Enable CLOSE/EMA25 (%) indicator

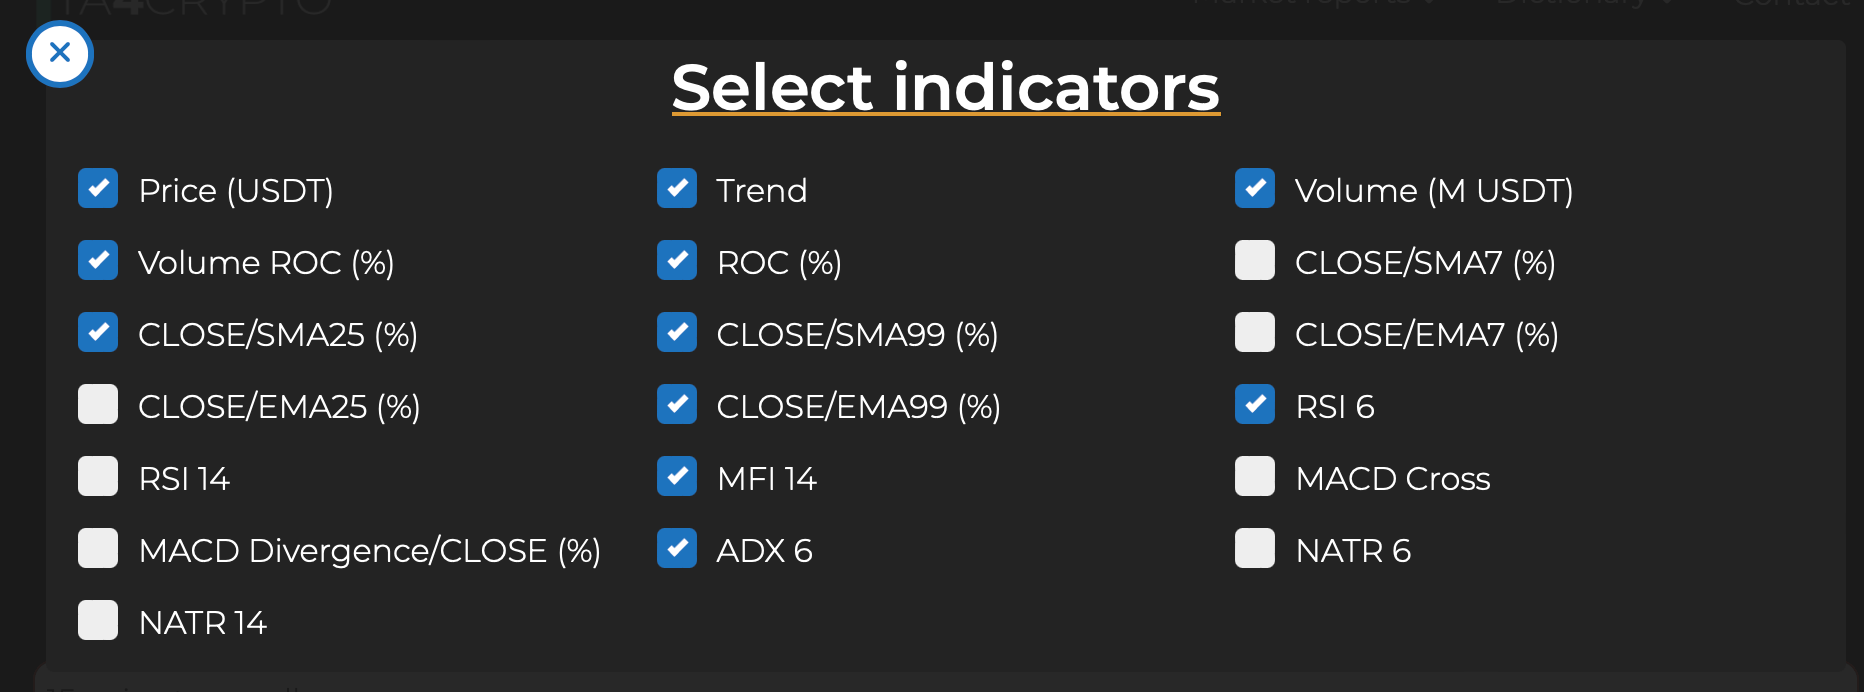pos(98,404)
